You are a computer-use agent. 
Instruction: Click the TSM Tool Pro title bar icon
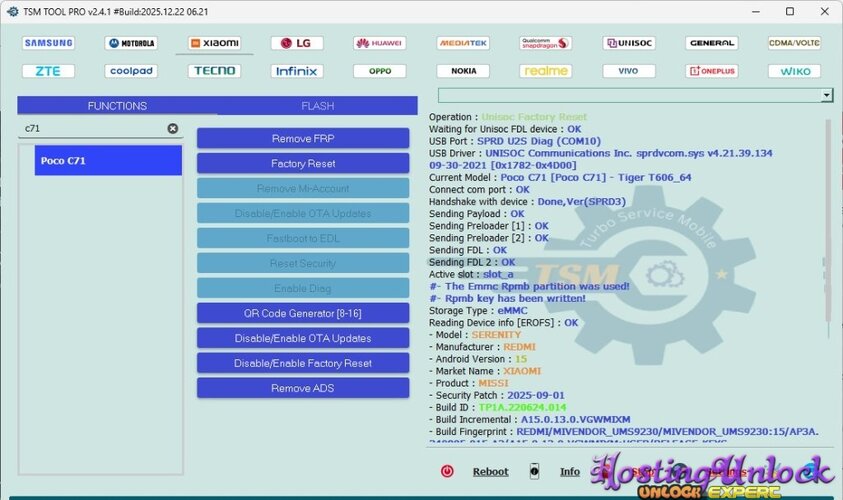click(12, 11)
